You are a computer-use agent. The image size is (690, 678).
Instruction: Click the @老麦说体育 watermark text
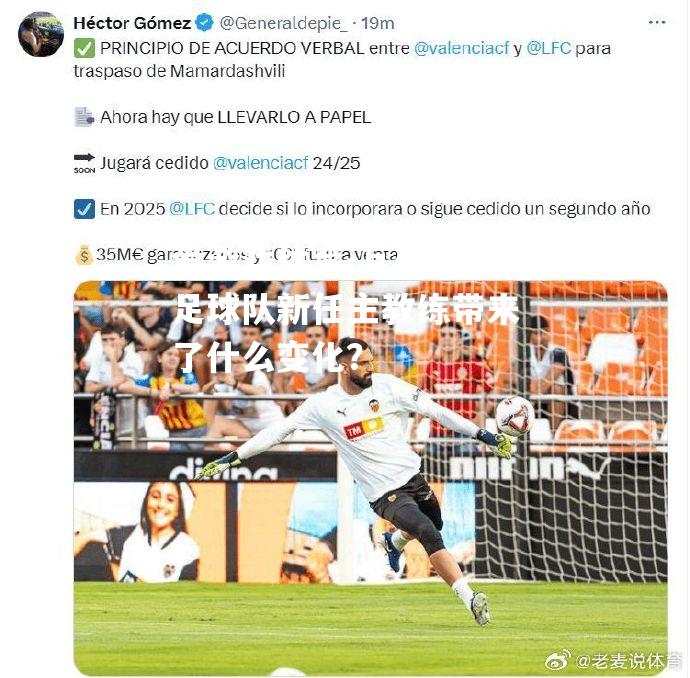point(628,661)
